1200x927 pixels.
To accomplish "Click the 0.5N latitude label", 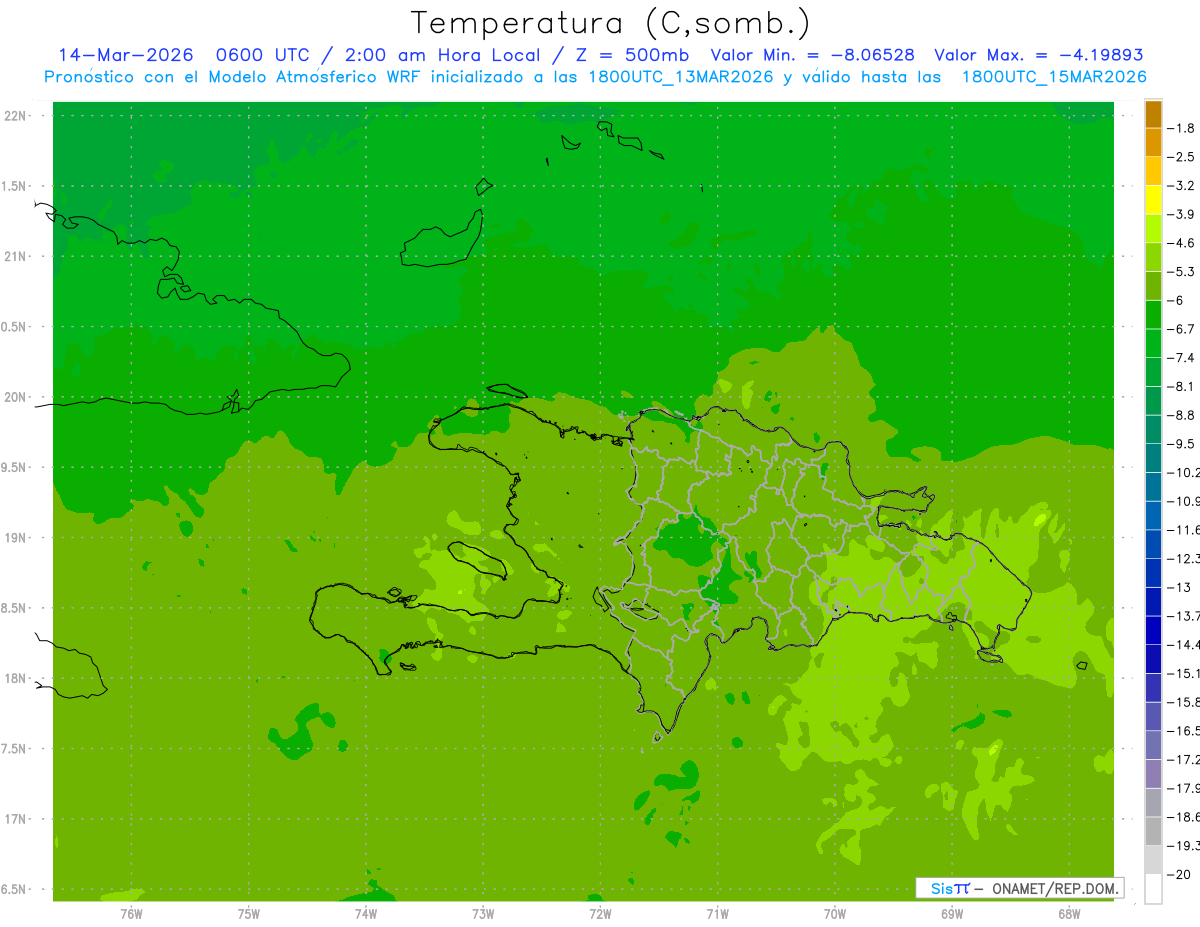I will coord(14,327).
